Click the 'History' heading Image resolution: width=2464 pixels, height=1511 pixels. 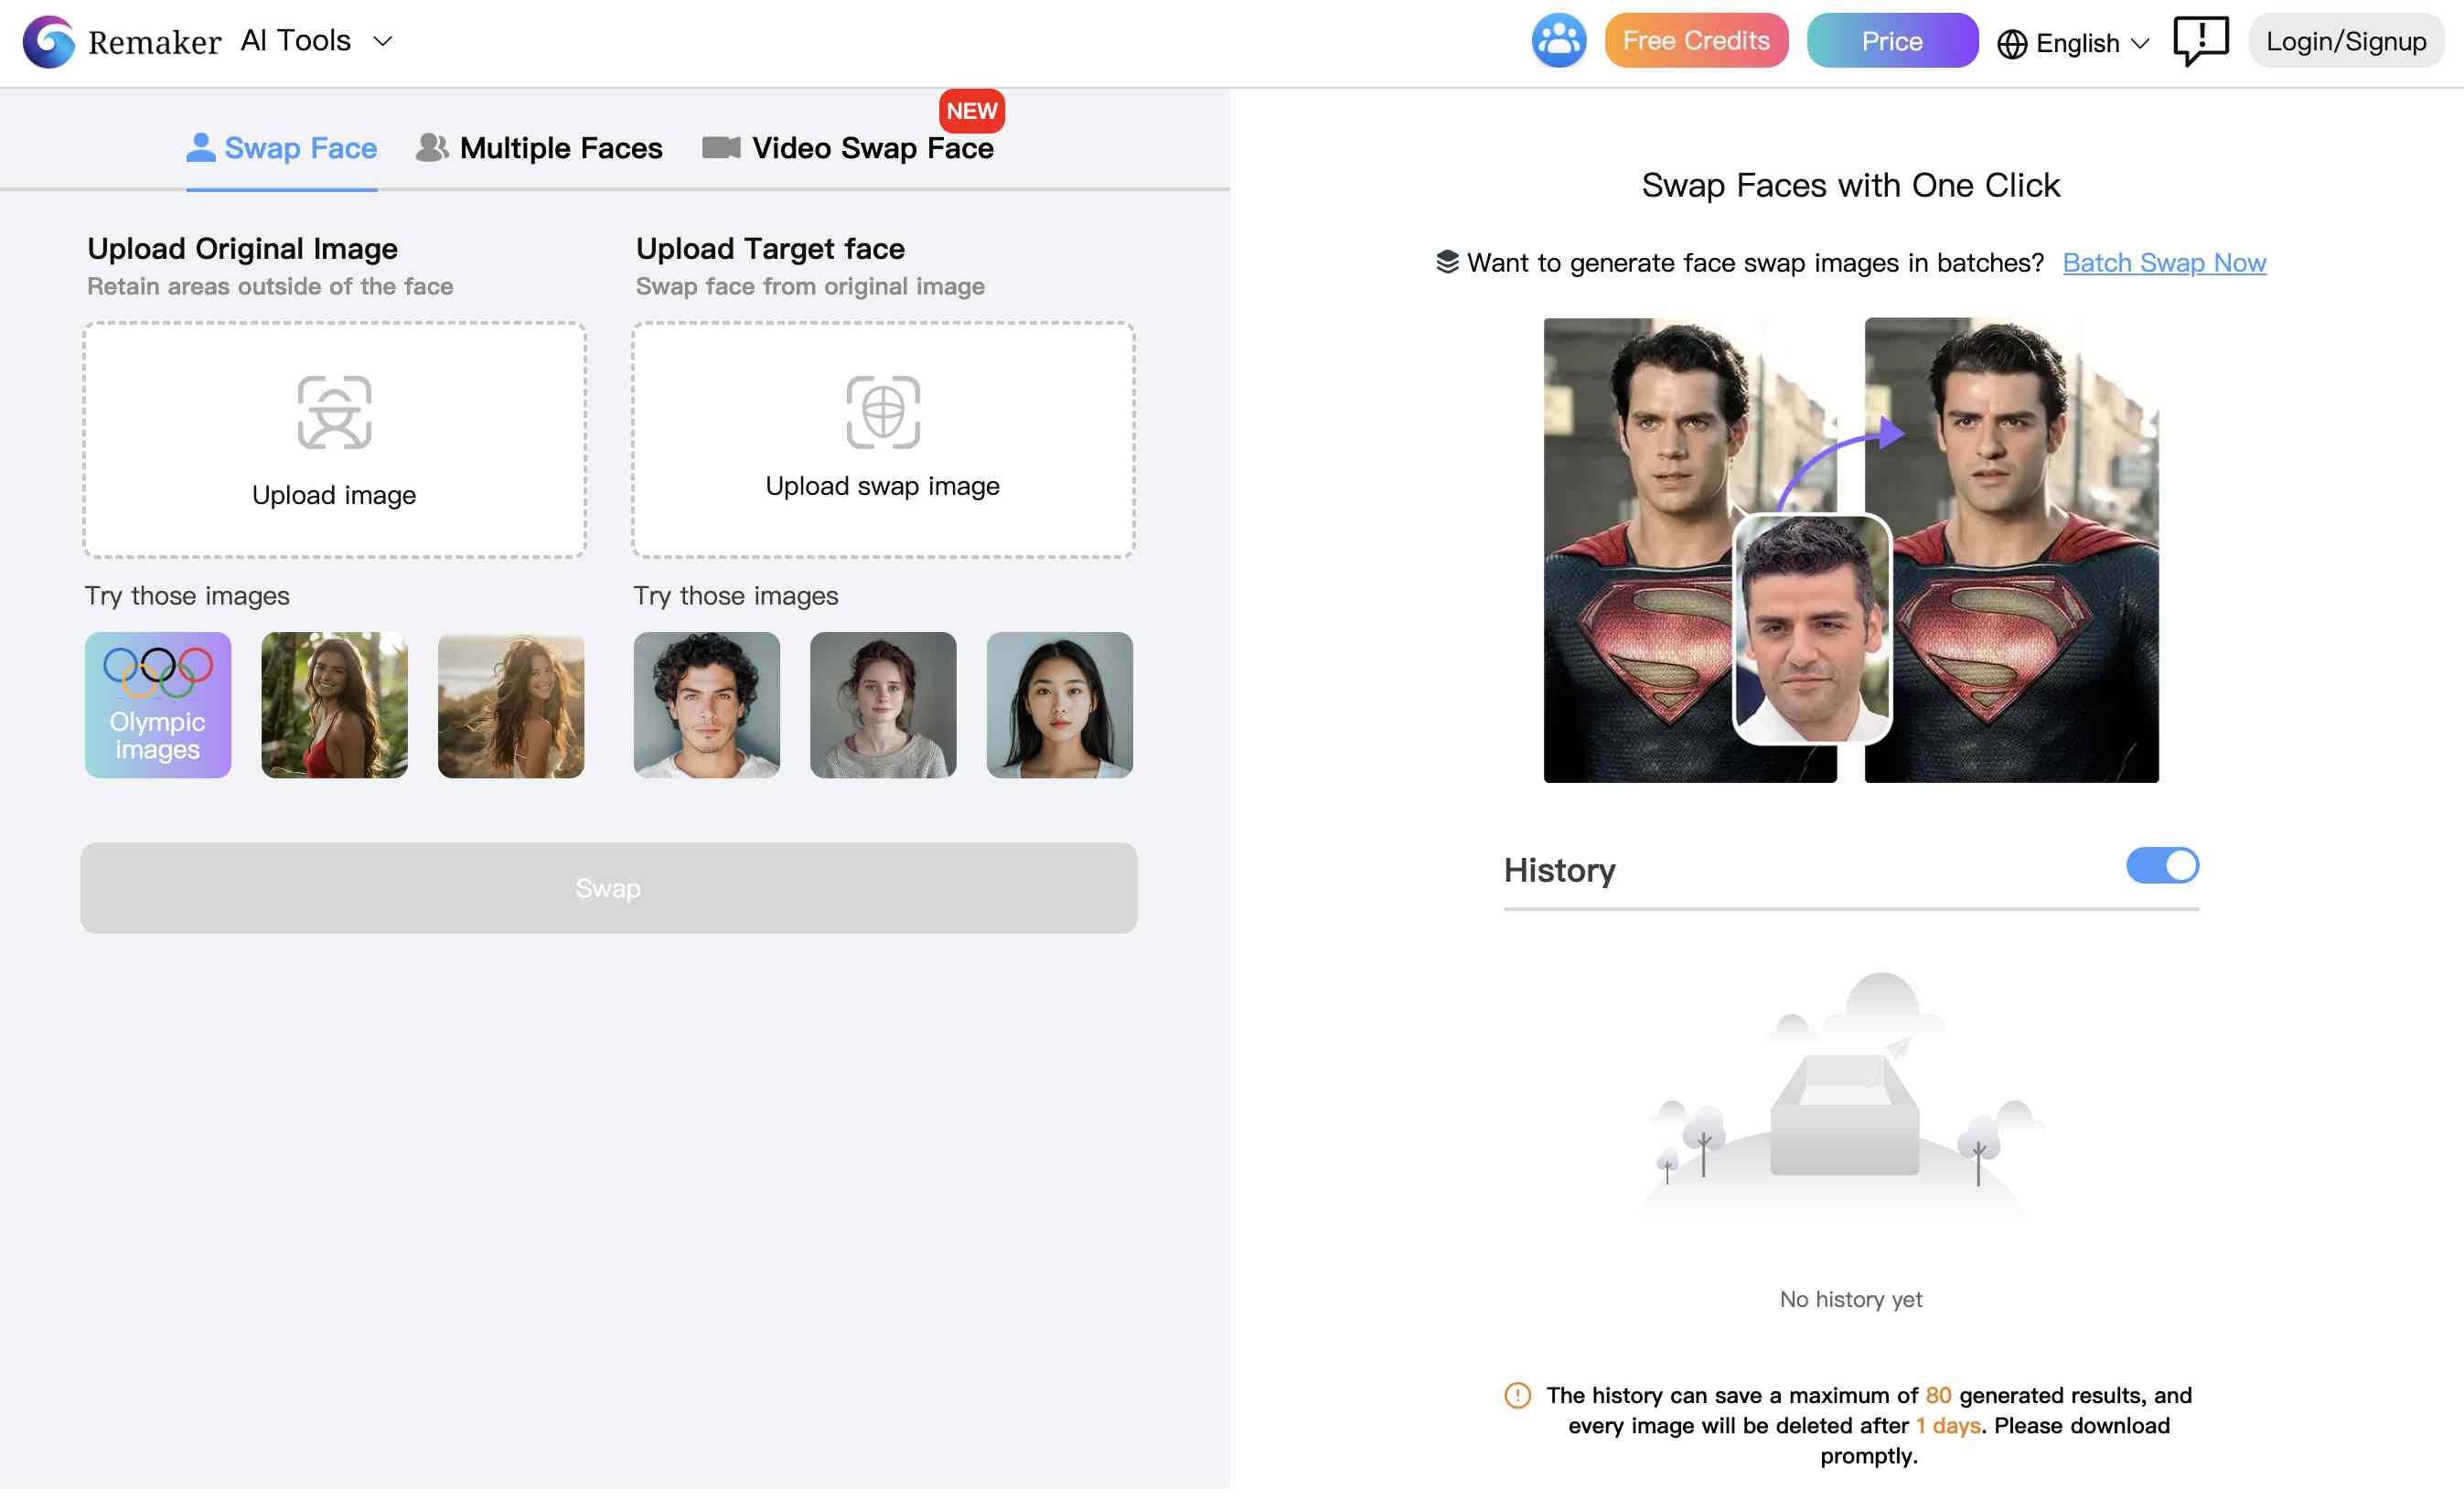1559,870
